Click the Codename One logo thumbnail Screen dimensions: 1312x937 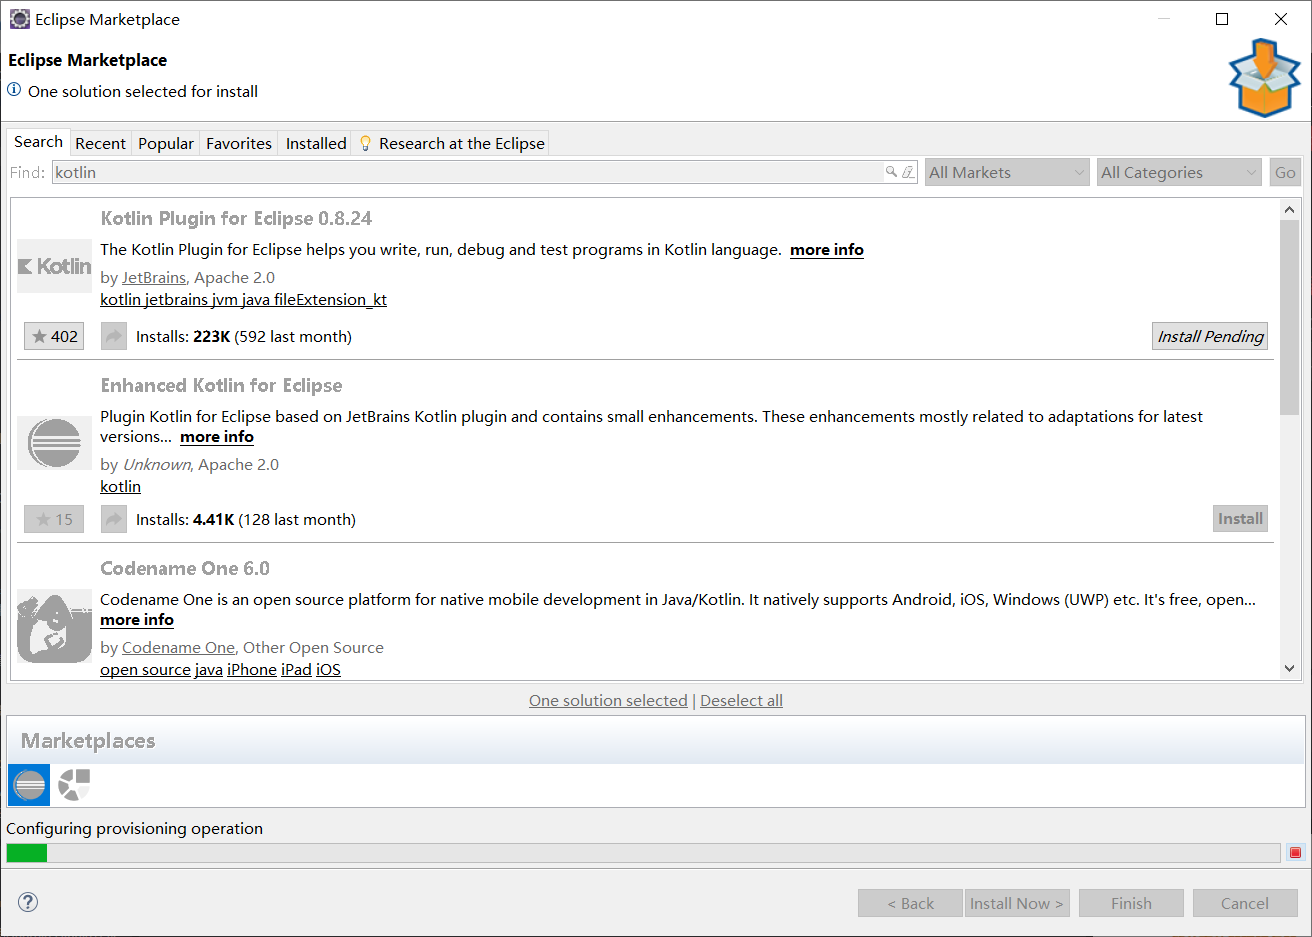click(x=54, y=625)
